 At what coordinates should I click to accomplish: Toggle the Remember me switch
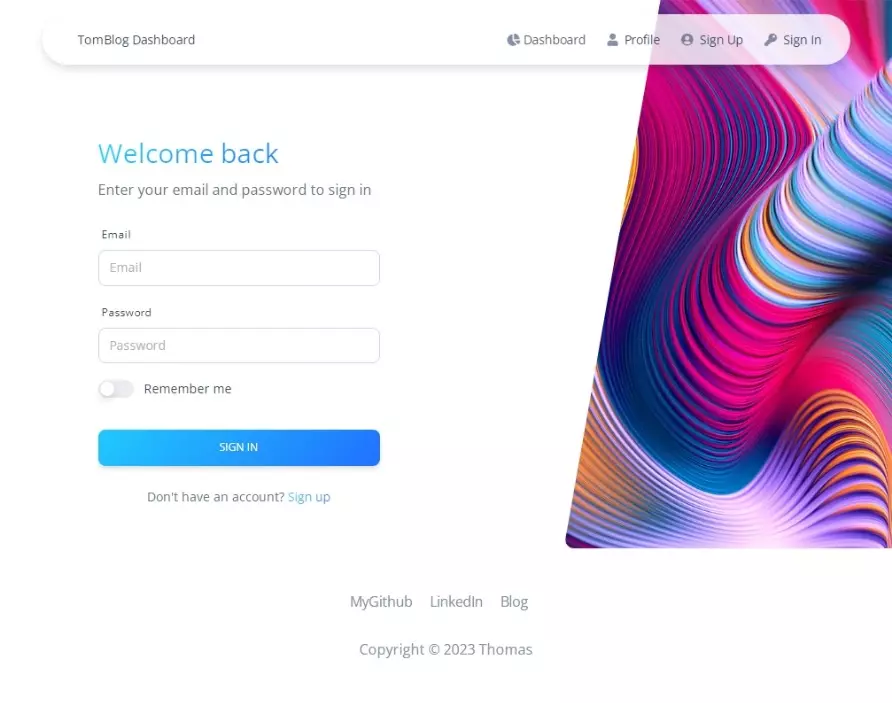[x=116, y=389]
